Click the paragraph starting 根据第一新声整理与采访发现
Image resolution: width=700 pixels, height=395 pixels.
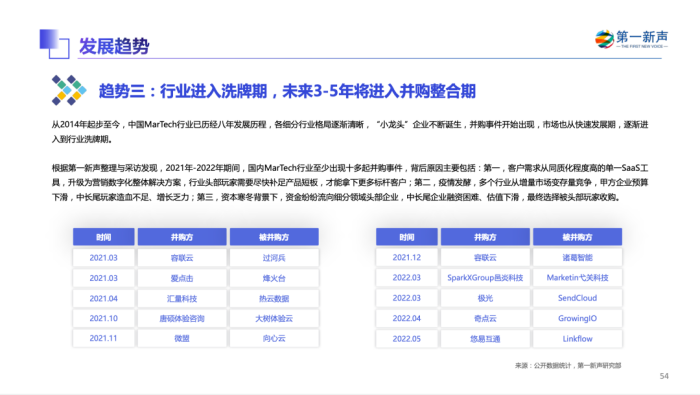pos(350,183)
